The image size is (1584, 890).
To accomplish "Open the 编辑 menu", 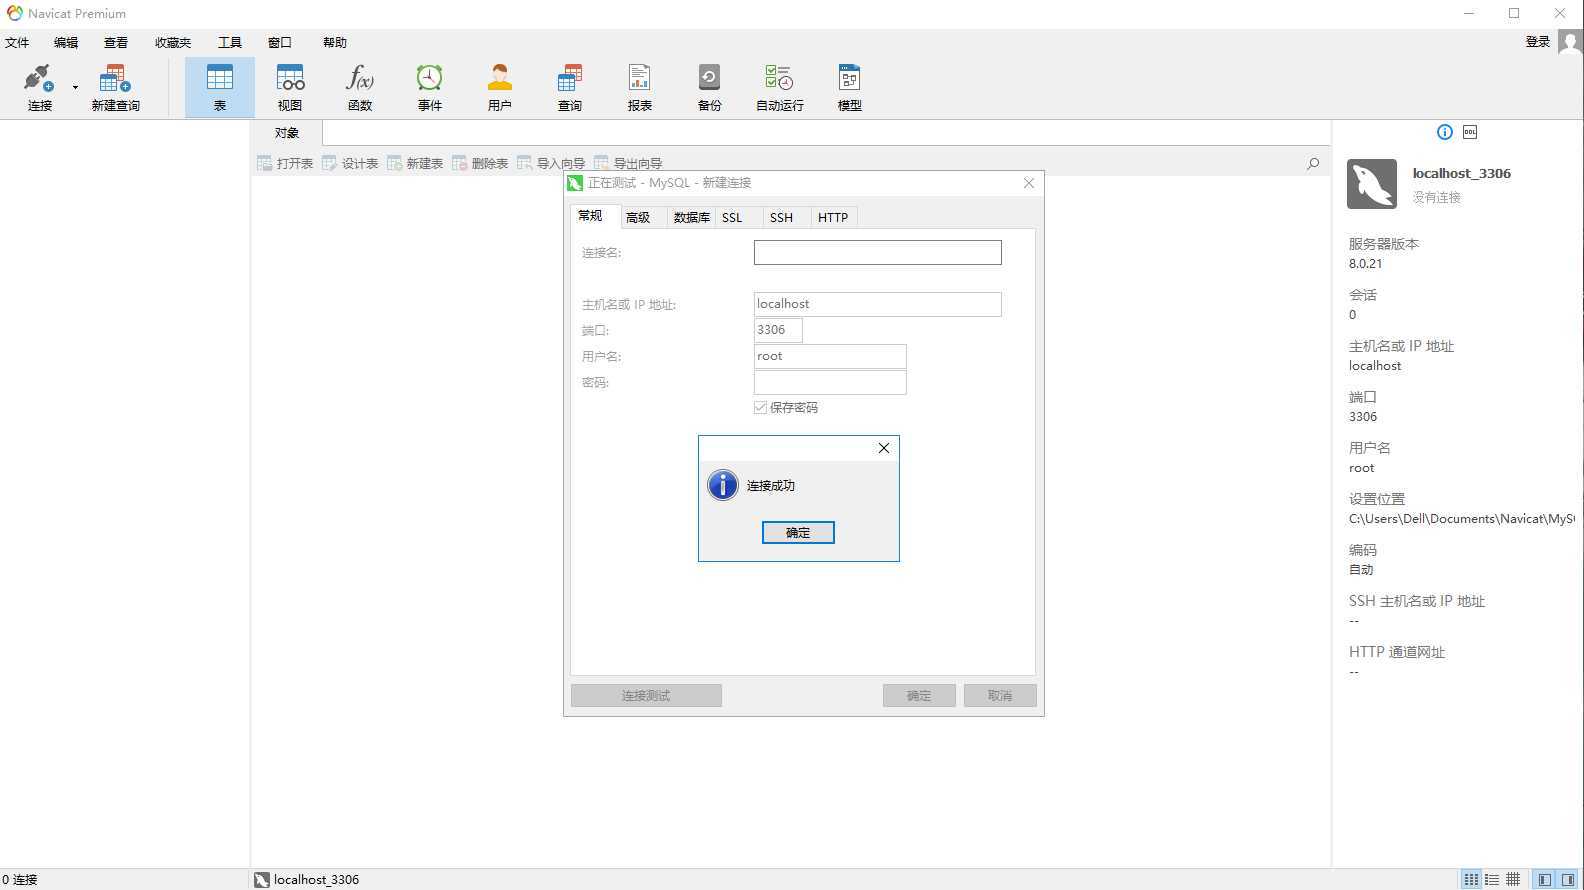I will [66, 42].
